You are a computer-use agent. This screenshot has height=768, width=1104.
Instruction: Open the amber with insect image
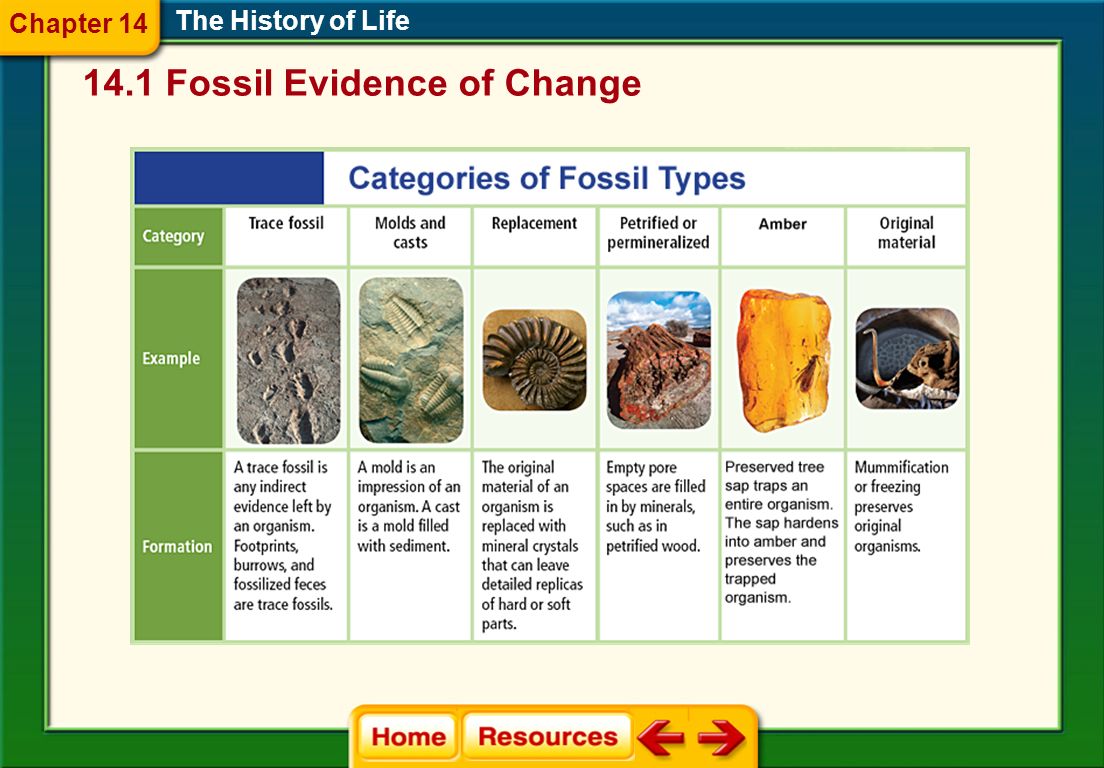pyautogui.click(x=782, y=360)
